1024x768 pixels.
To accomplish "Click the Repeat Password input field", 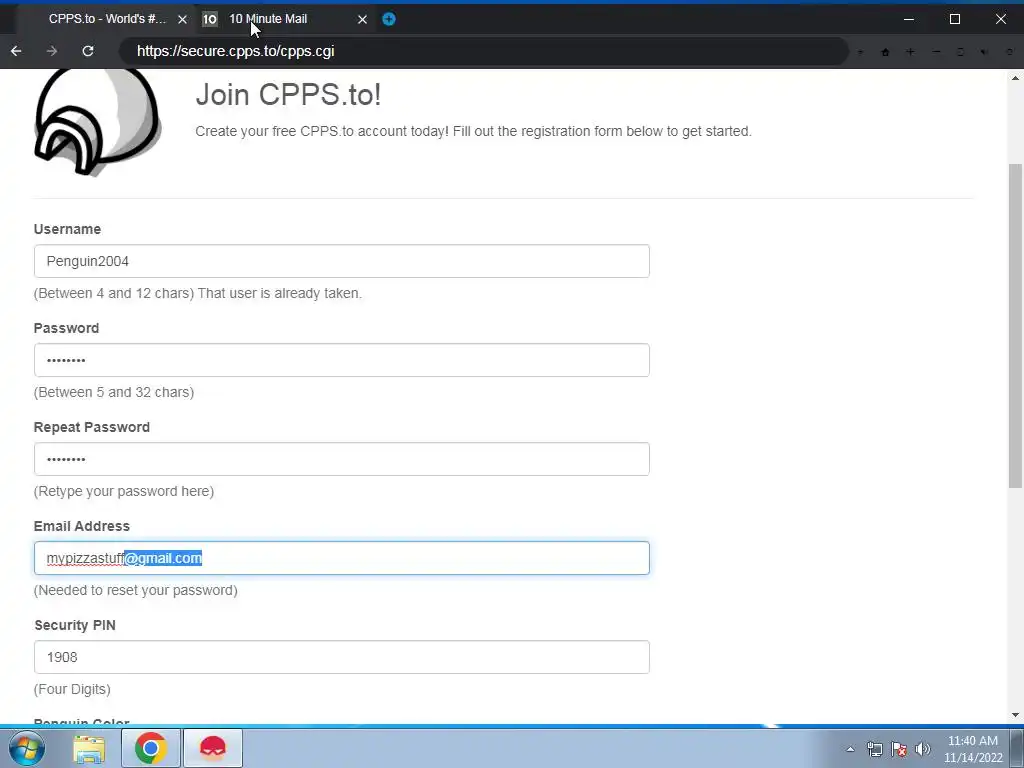I will coord(342,459).
